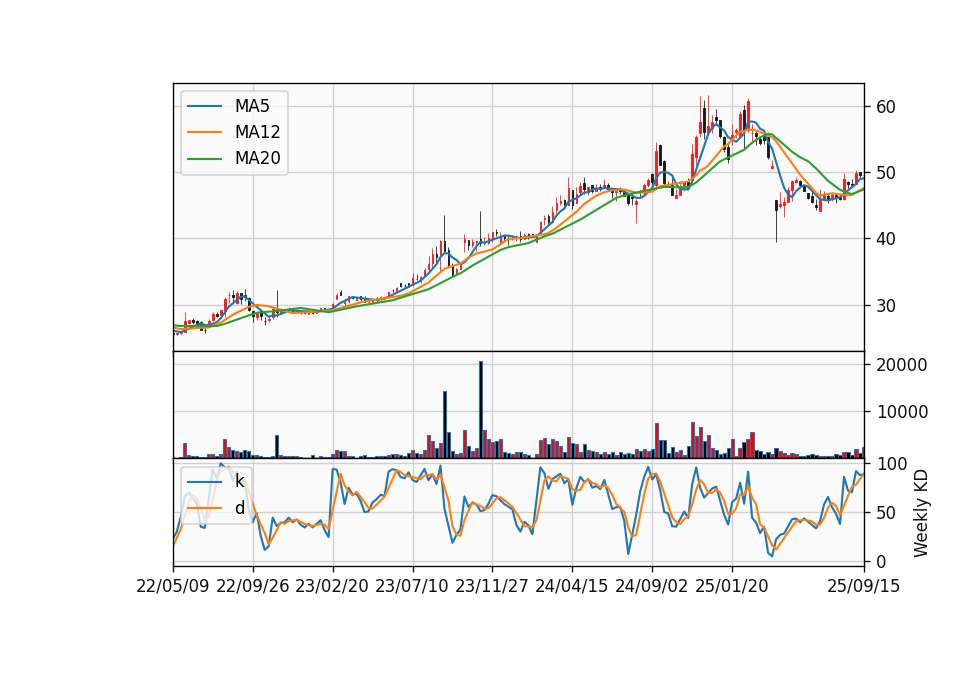Image resolution: width=960 pixels, height=690 pixels.
Task: Click the KD axis value 100
Action: (892, 464)
